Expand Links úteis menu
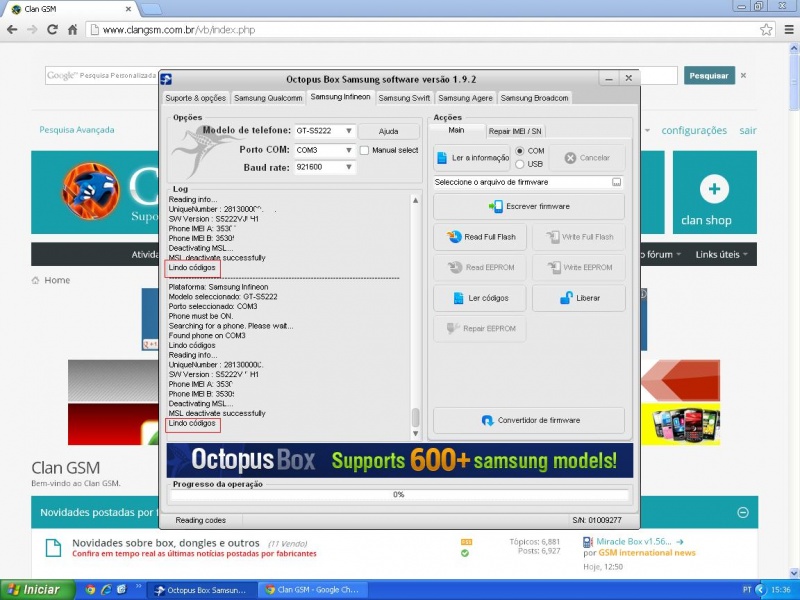This screenshot has height=600, width=800. click(721, 254)
